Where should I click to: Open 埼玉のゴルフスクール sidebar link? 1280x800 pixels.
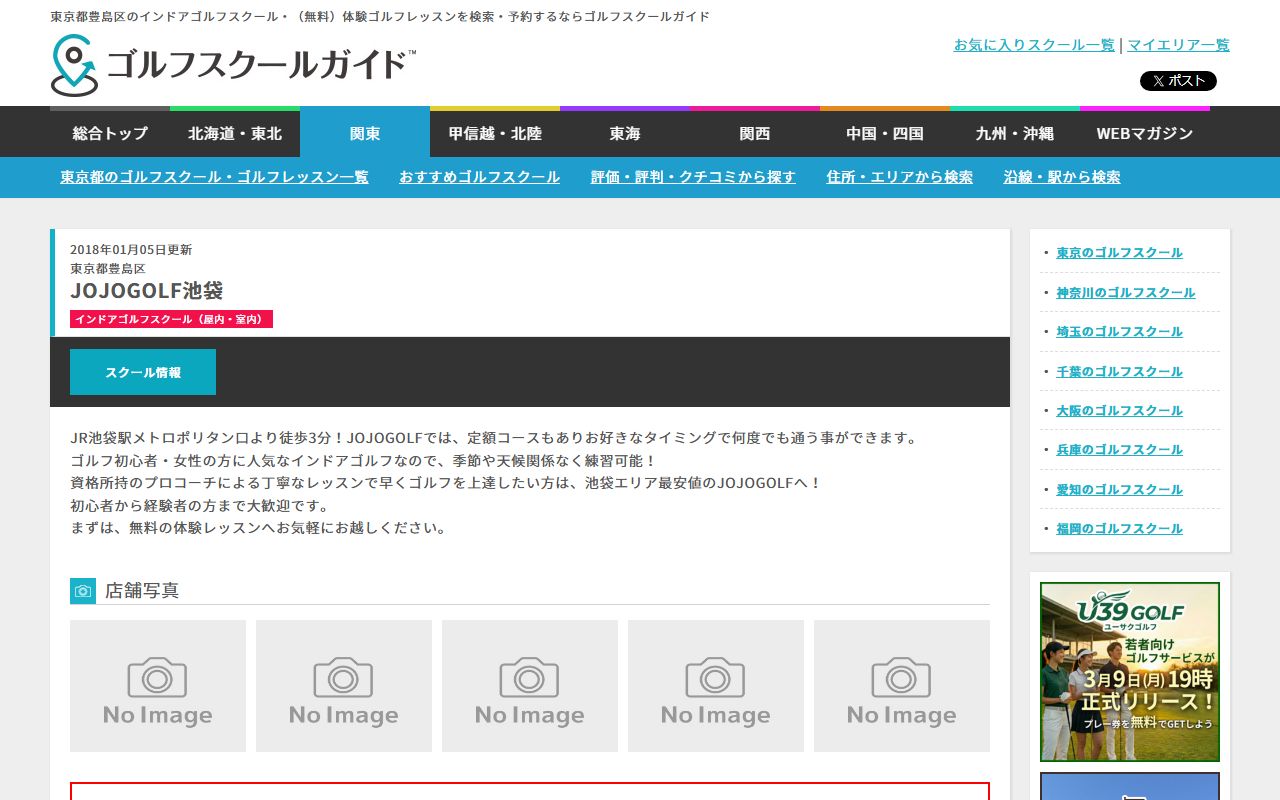1119,332
